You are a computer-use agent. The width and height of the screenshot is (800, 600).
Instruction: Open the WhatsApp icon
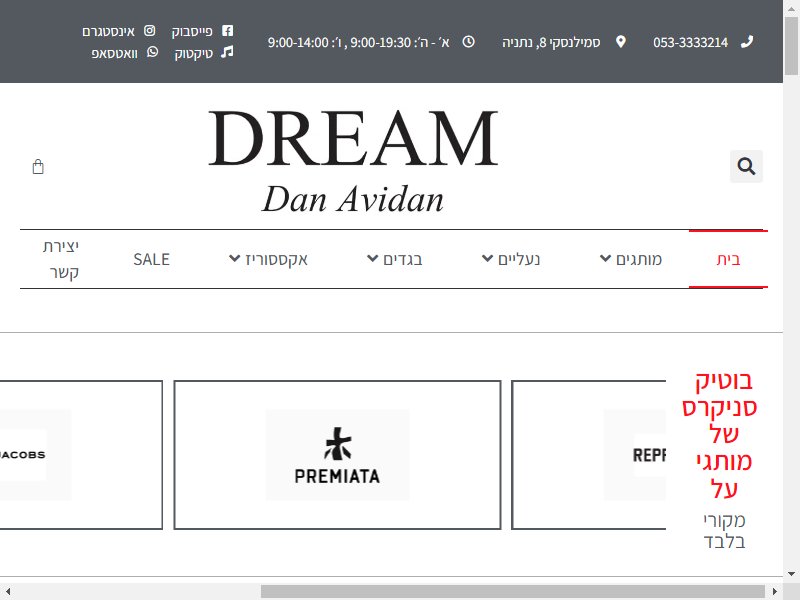(153, 52)
